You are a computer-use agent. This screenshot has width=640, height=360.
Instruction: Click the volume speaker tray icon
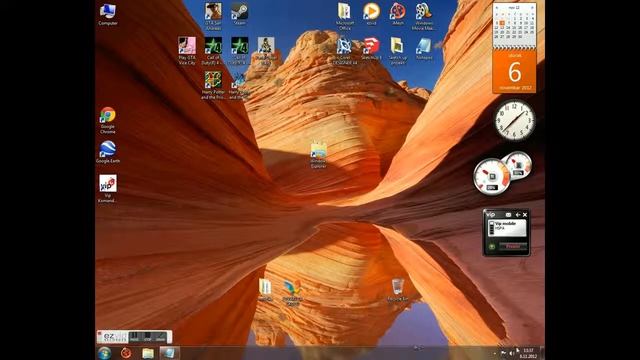(511, 353)
